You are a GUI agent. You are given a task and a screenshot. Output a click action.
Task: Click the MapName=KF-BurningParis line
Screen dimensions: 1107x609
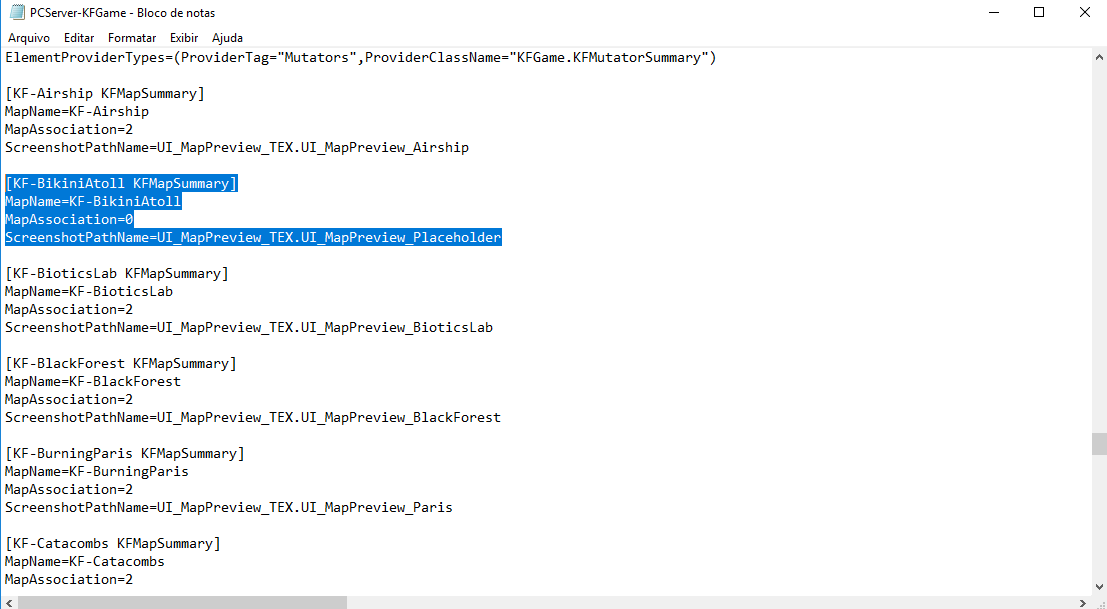tap(97, 471)
